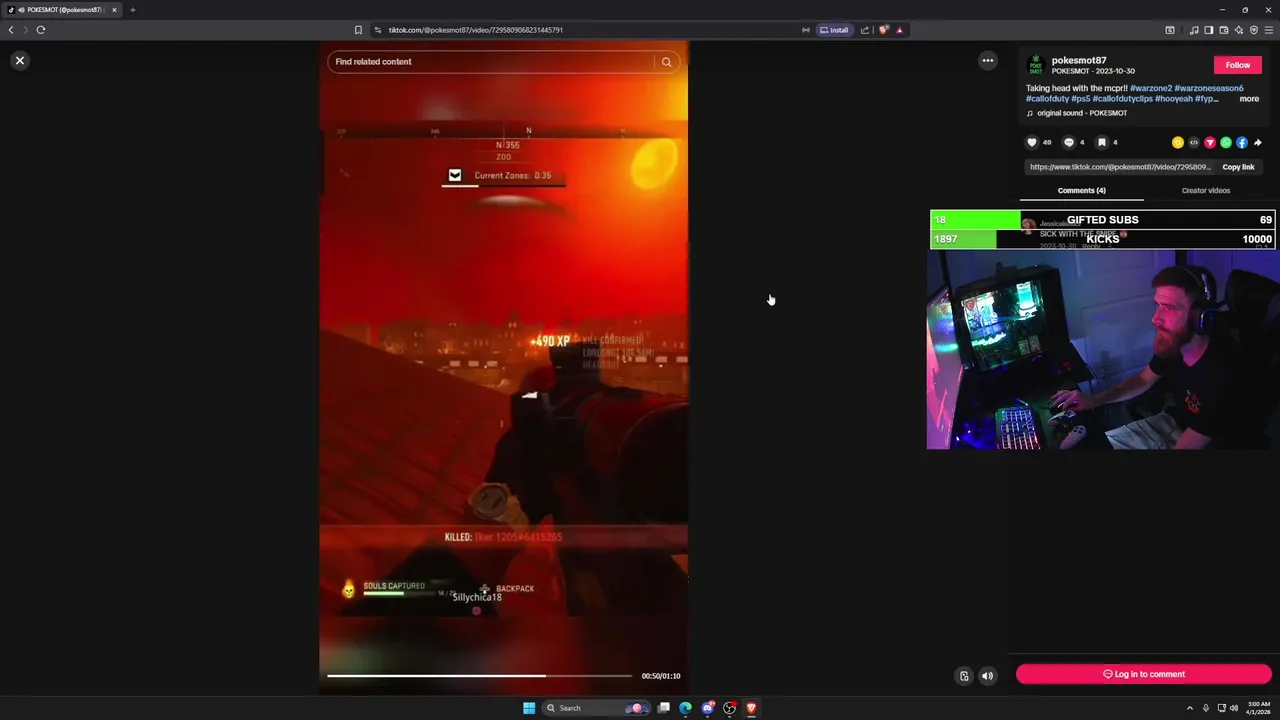Open the VPN shield icon
The image size is (1280, 720).
[1254, 30]
